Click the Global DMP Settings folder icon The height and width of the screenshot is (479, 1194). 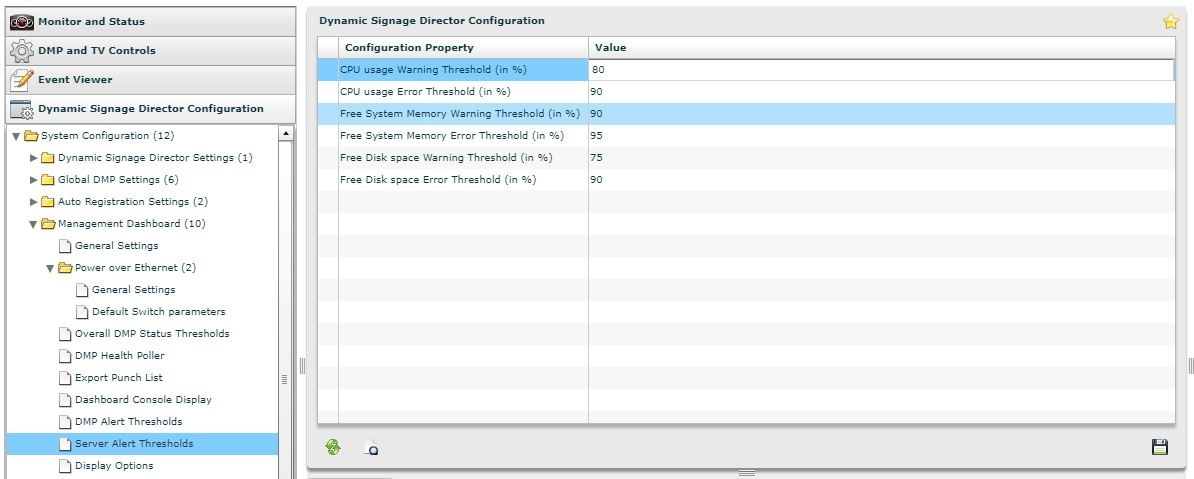pos(48,180)
